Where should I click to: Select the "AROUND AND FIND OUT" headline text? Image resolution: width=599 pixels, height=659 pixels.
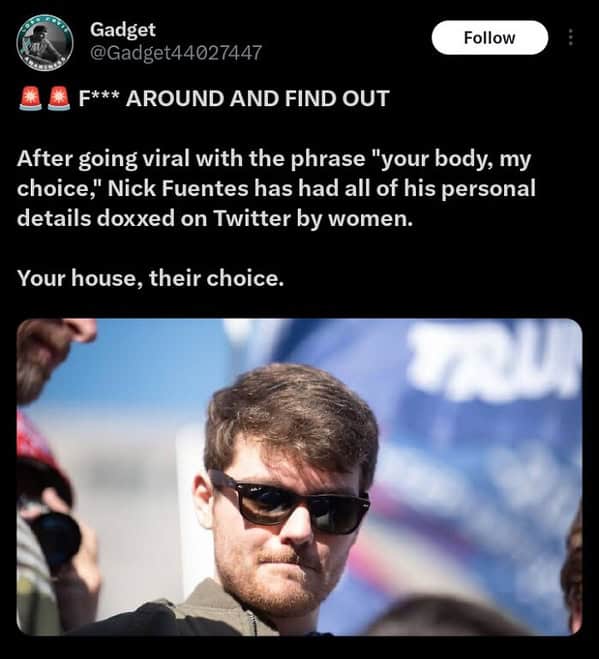click(258, 98)
